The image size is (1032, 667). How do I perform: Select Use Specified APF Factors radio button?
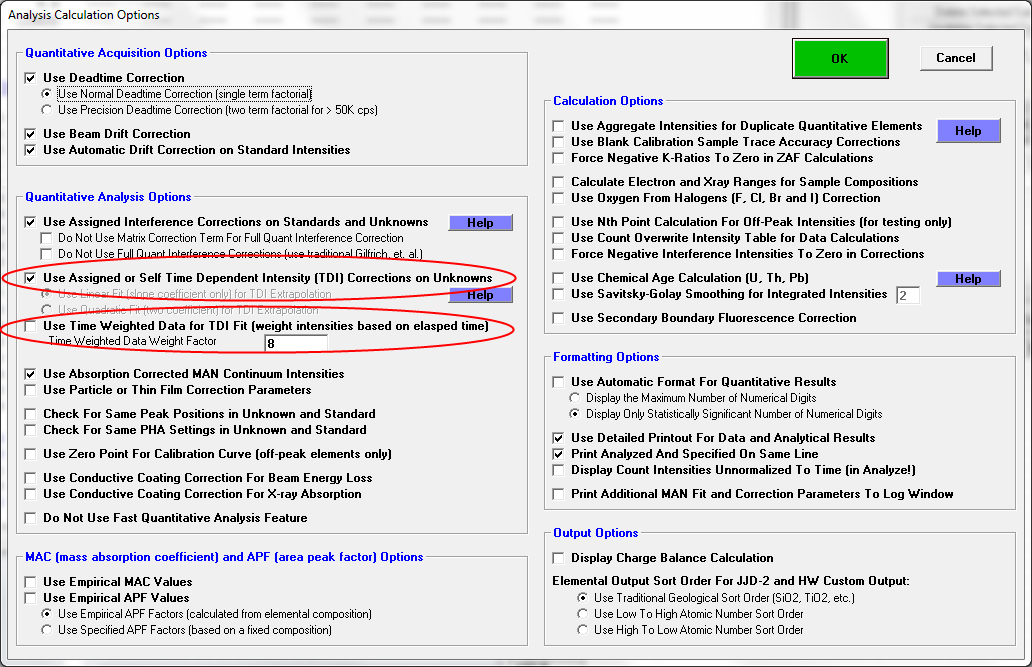[x=47, y=630]
